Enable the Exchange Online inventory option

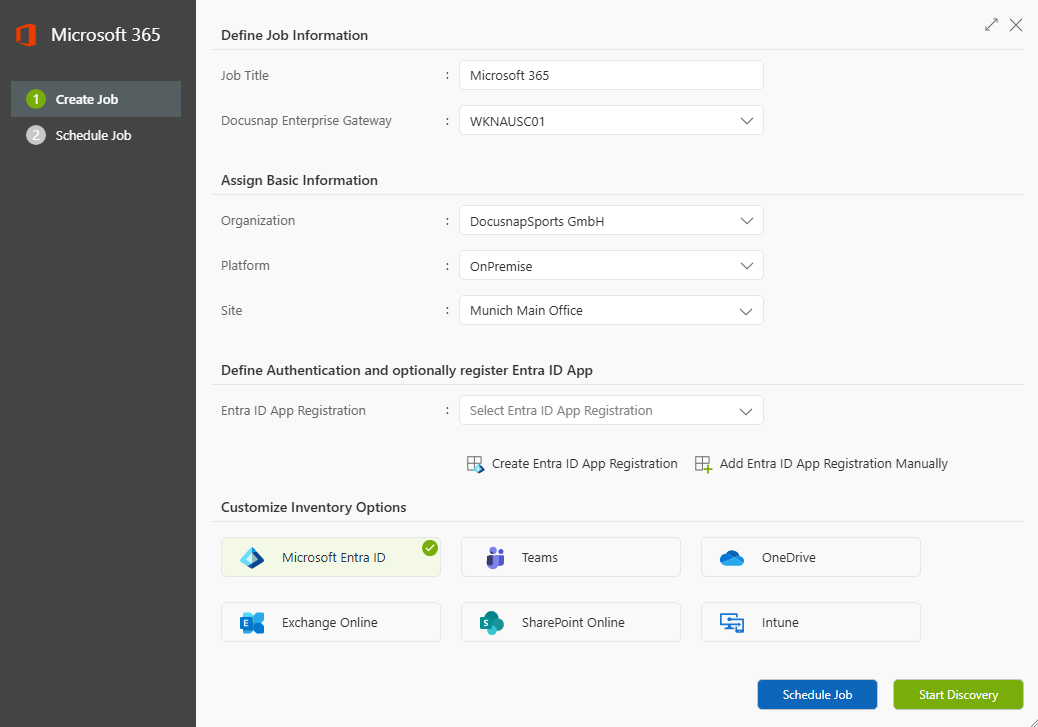(330, 622)
